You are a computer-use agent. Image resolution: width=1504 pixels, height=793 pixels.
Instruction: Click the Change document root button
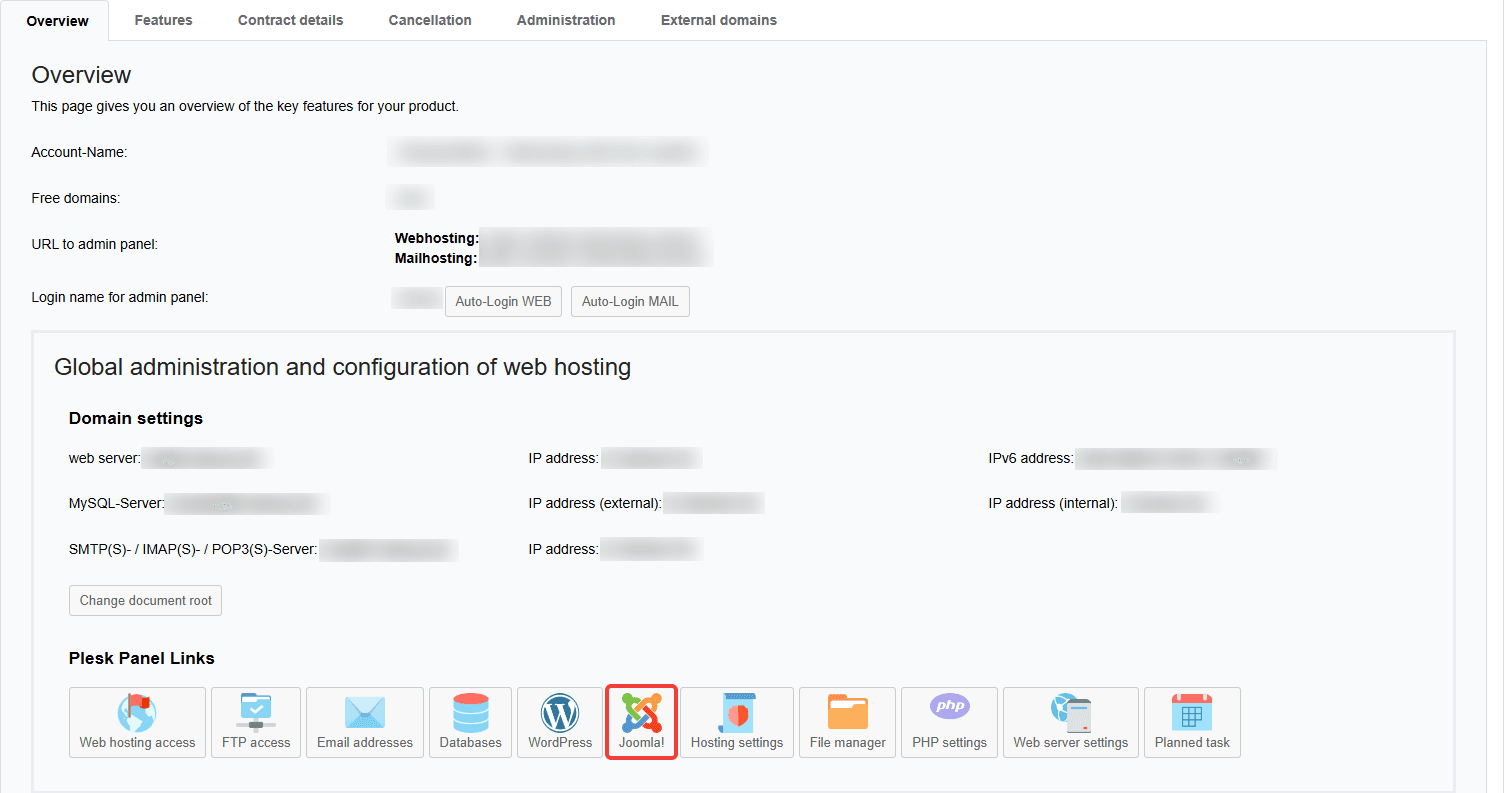point(146,601)
